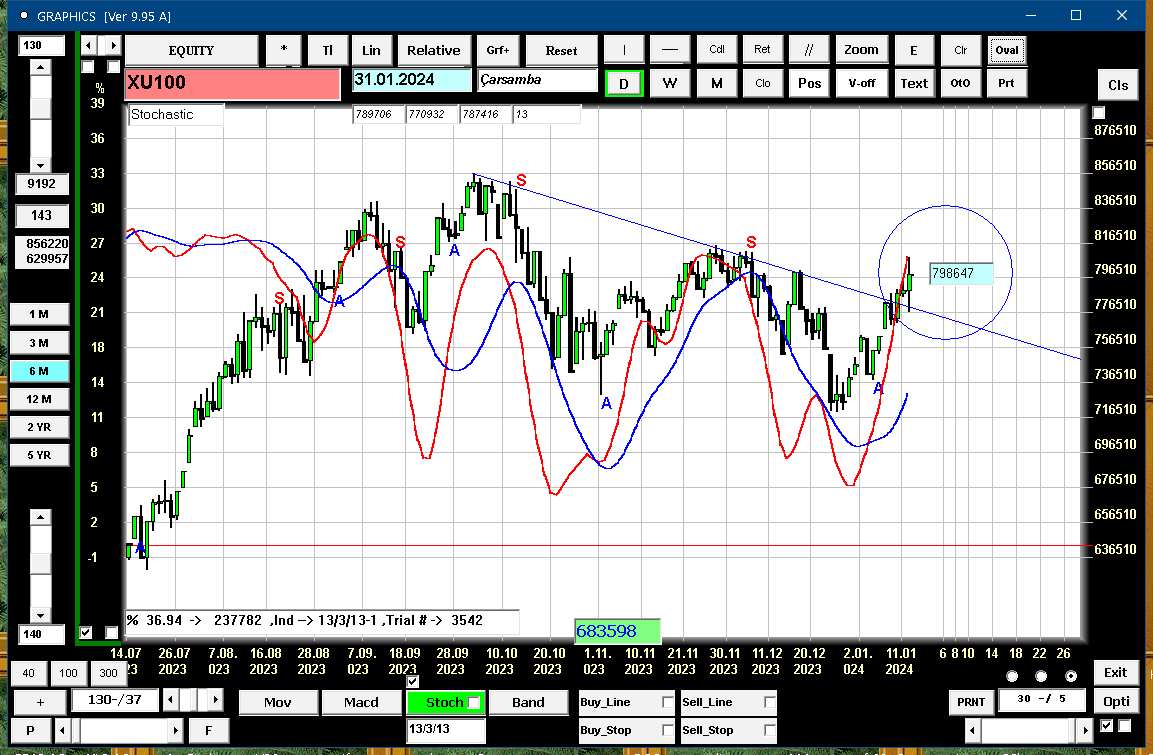Enable the Buy_Line checkbox
This screenshot has width=1153, height=755.
(x=668, y=702)
